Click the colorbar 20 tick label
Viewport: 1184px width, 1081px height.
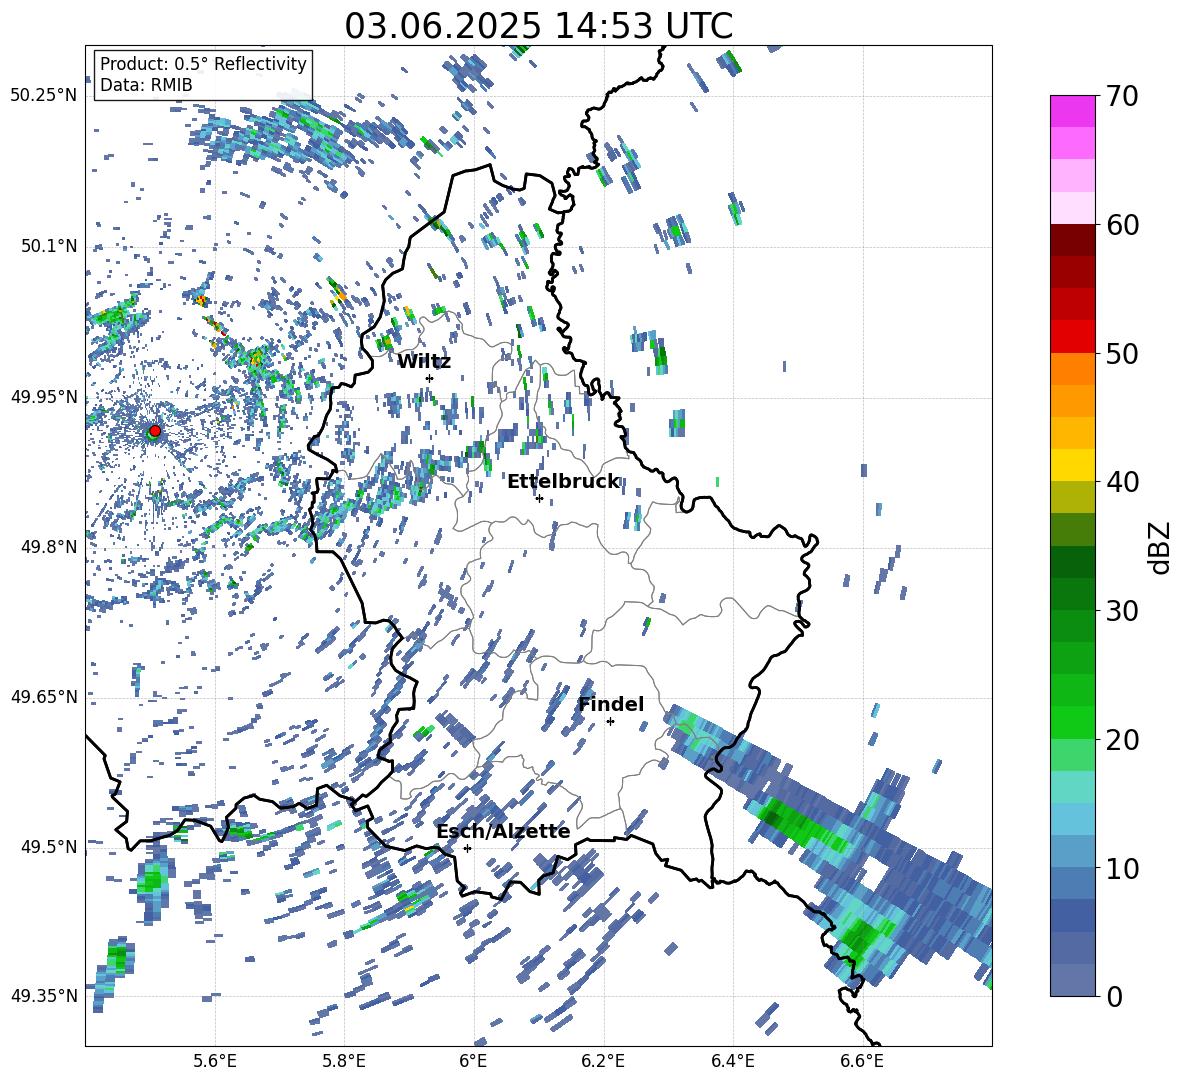pos(1122,740)
